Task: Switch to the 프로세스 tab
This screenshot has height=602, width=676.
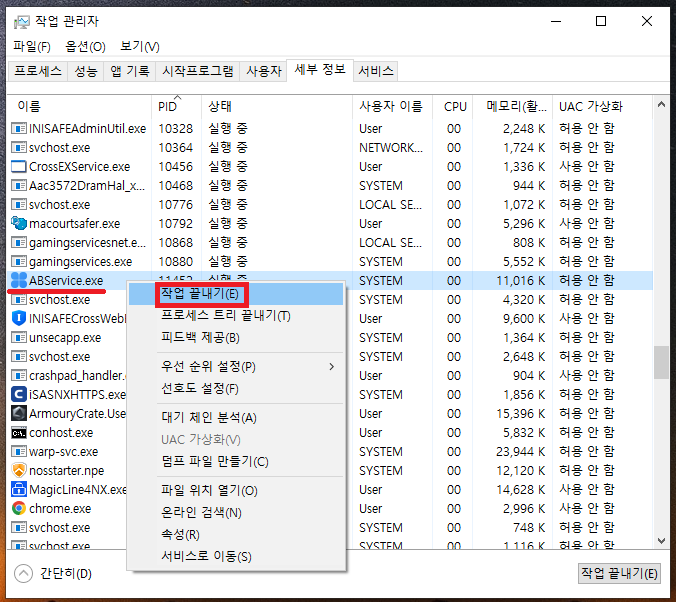Action: pos(38,70)
